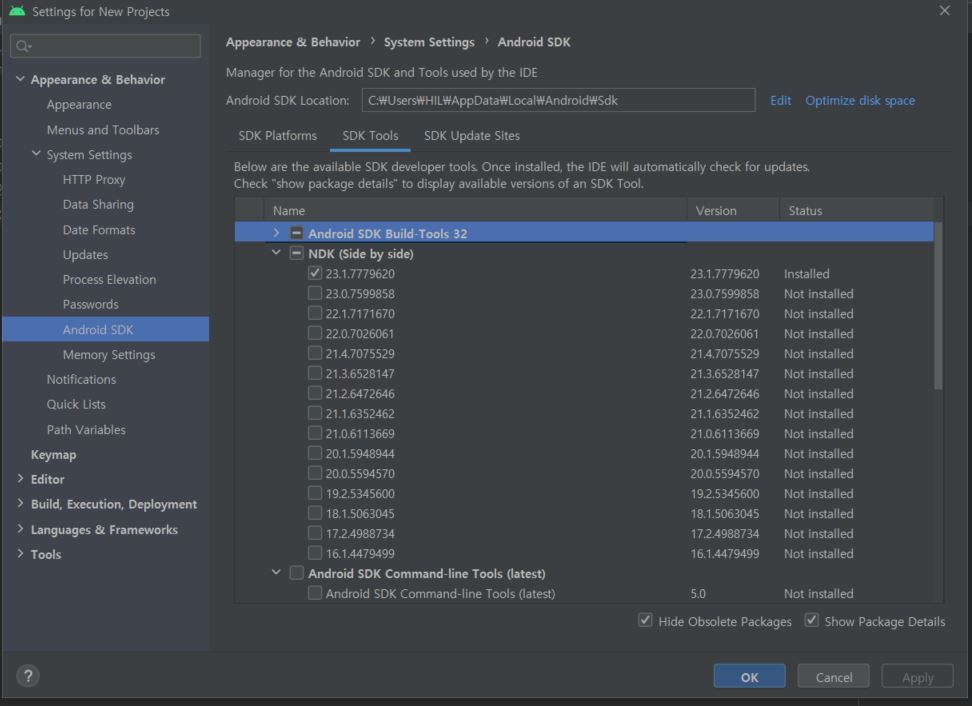Toggle Android SDK Build-Tools 32 group checkbox
The width and height of the screenshot is (972, 706).
(x=296, y=233)
